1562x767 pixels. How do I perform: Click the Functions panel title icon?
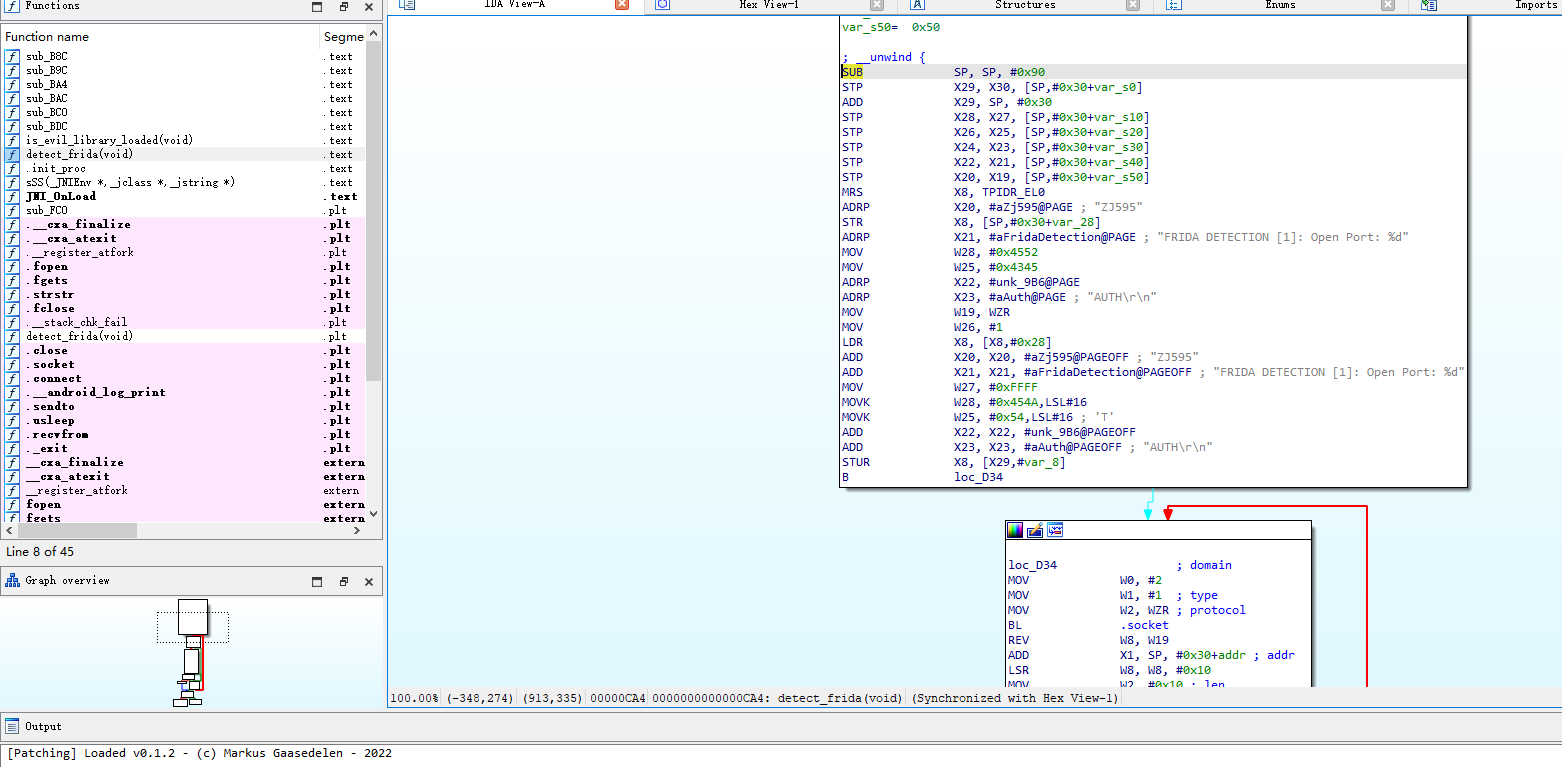click(x=13, y=6)
